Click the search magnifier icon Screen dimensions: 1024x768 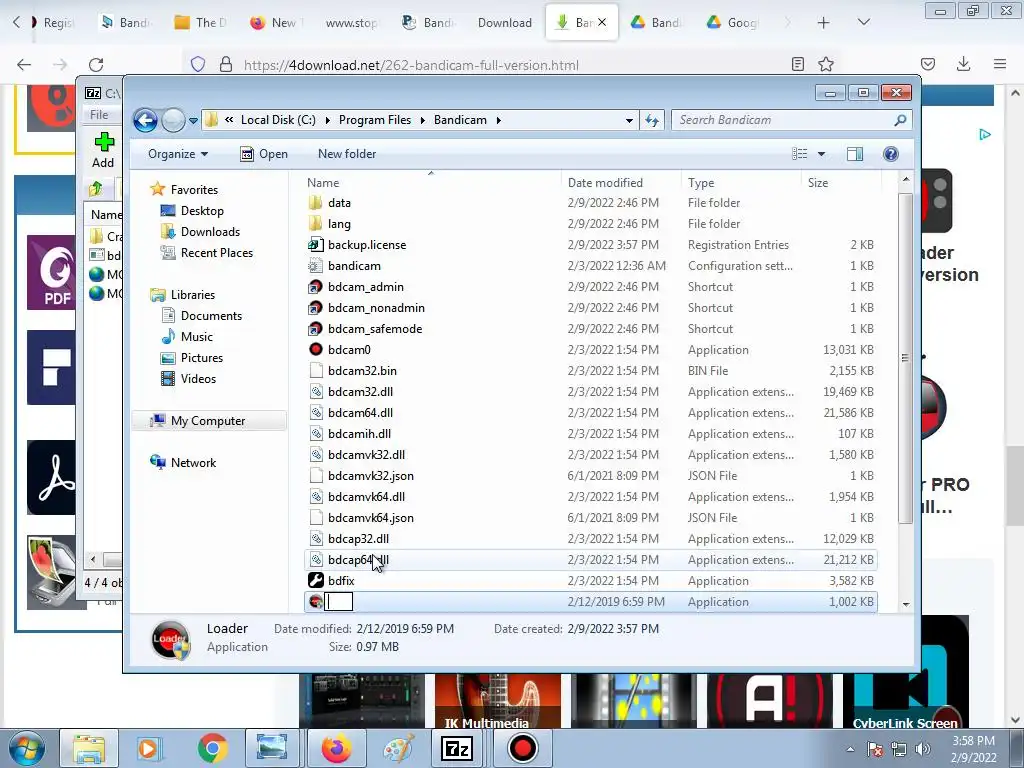pos(901,120)
